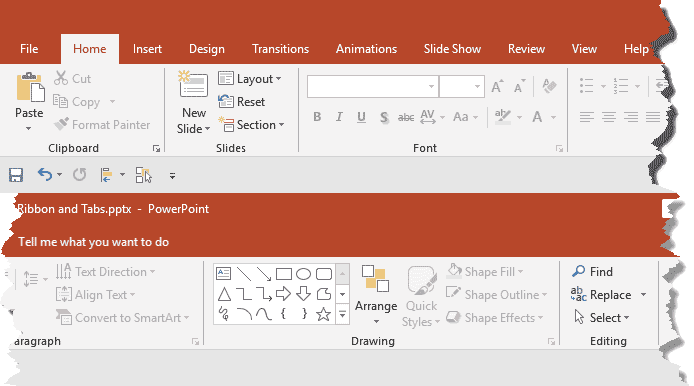This screenshot has width=694, height=386.
Task: Open the Layout dropdown
Action: click(250, 79)
